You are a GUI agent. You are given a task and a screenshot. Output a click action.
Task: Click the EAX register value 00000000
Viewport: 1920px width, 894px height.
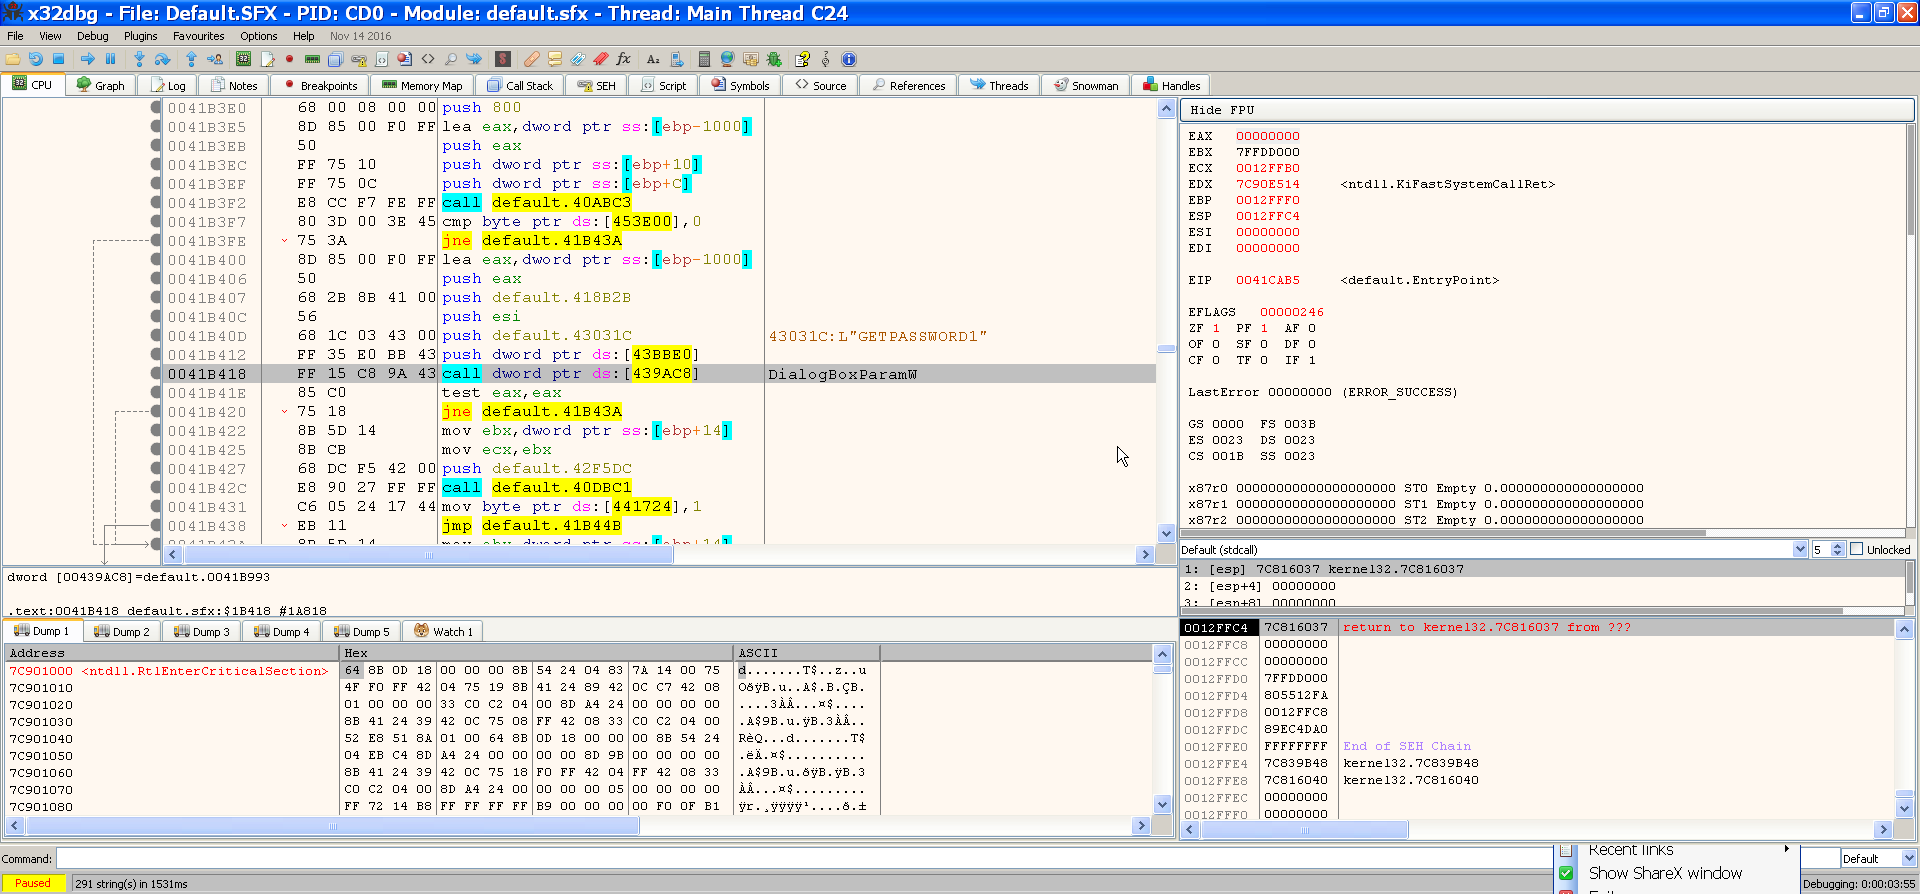[x=1268, y=136]
